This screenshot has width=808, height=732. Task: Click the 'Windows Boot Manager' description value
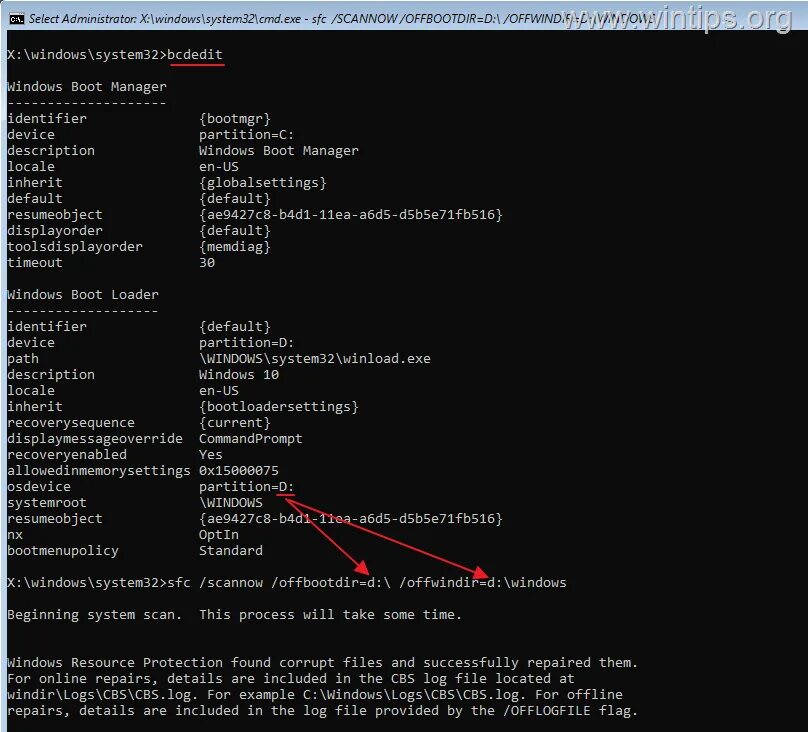(x=278, y=151)
